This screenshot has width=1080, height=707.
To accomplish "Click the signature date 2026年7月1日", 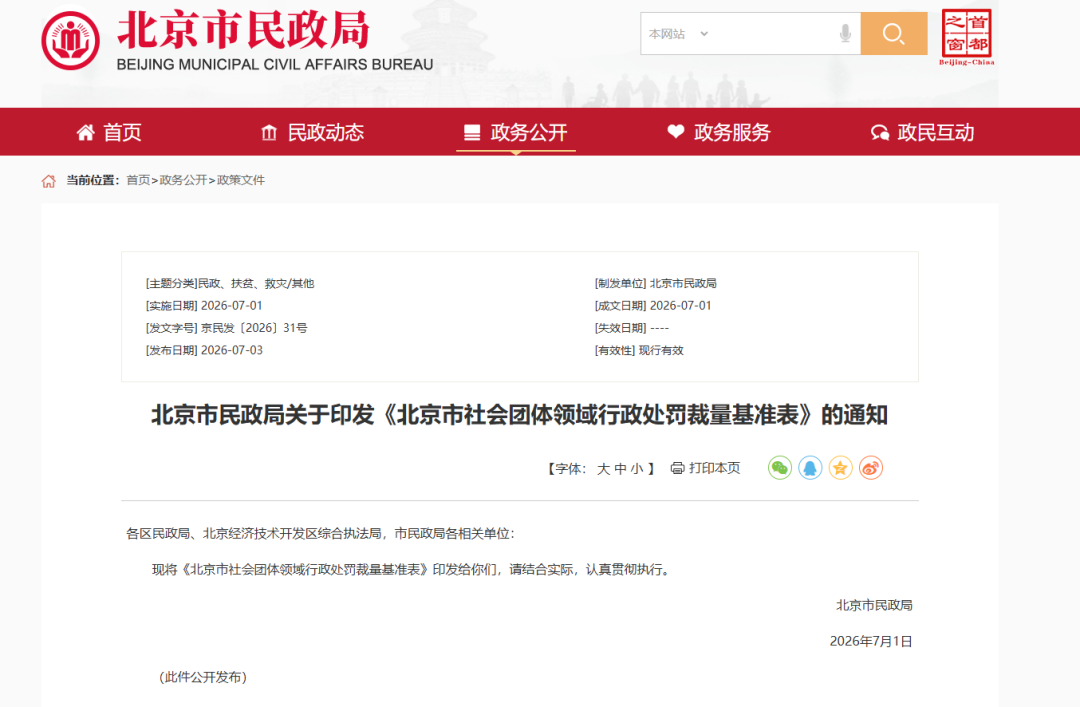I will [x=871, y=642].
